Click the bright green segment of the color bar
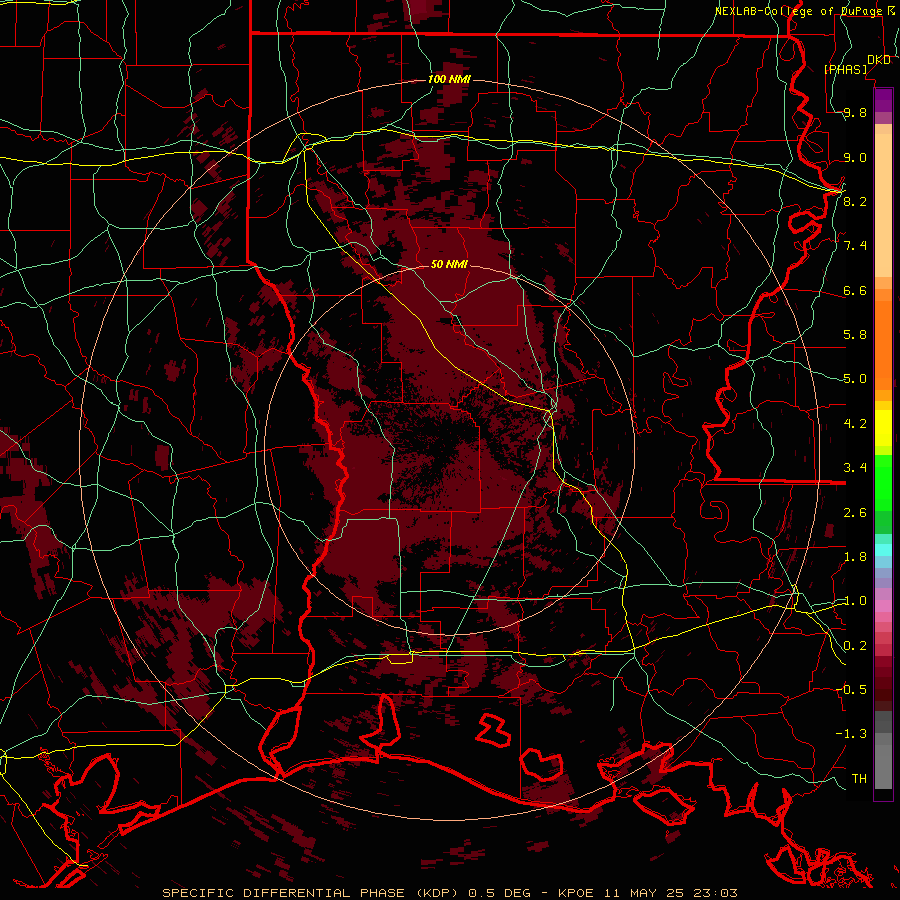The width and height of the screenshot is (900, 900). point(883,482)
